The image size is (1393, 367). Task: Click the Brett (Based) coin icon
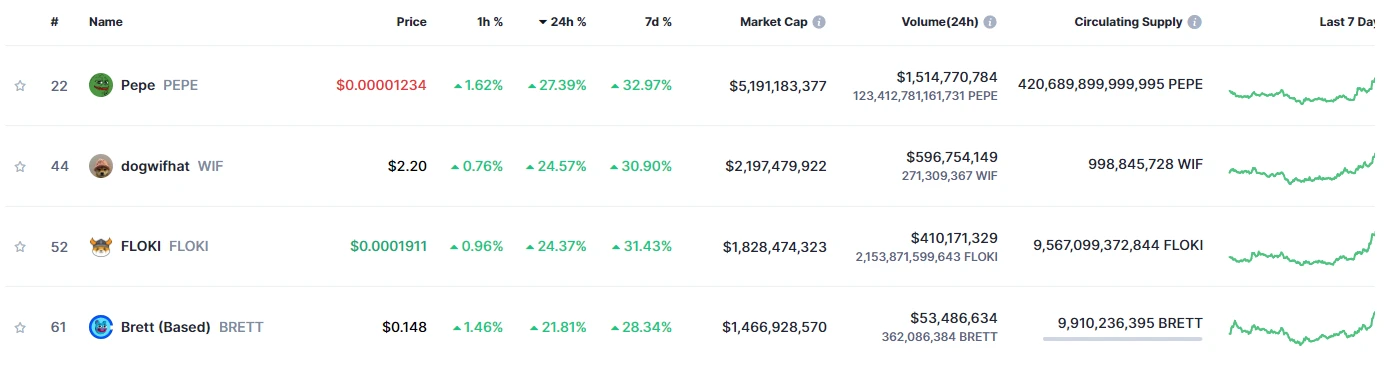click(100, 326)
